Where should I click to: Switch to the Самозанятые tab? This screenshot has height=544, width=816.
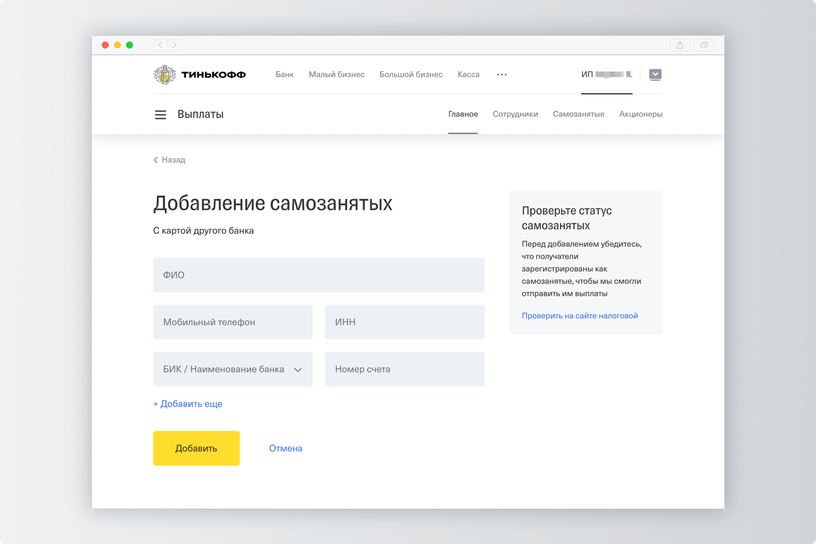pyautogui.click(x=578, y=114)
